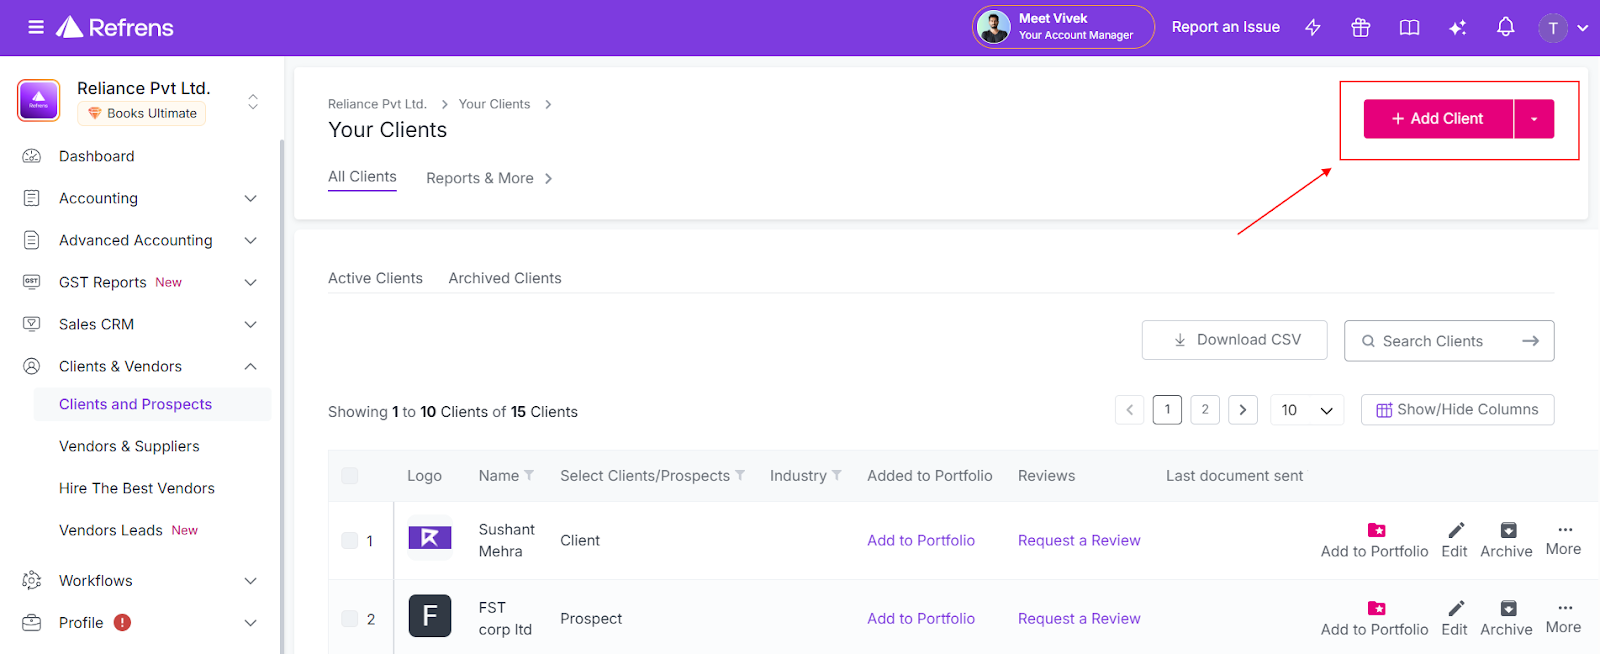Screen dimensions: 1600x654
Task: Open the Add Client dropdown arrow
Action: tap(1534, 119)
